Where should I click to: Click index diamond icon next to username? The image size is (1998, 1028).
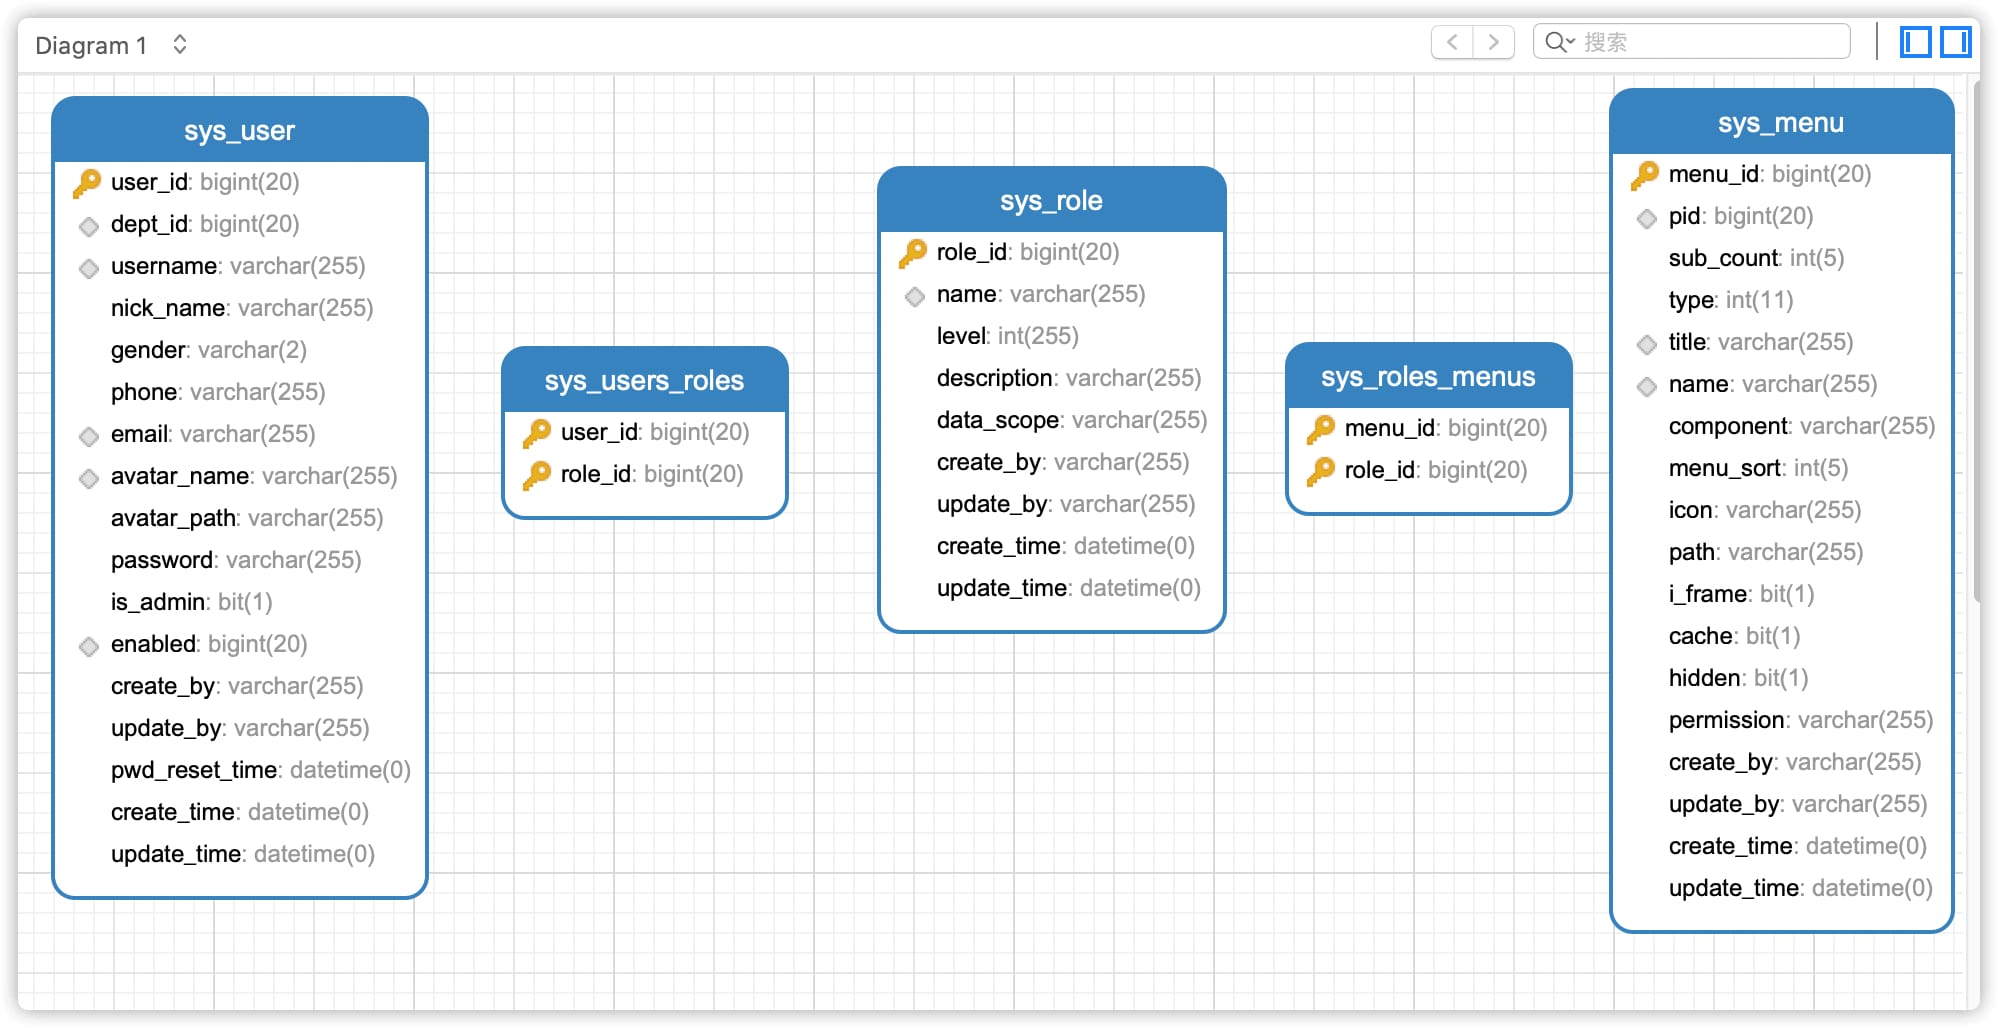click(x=89, y=268)
